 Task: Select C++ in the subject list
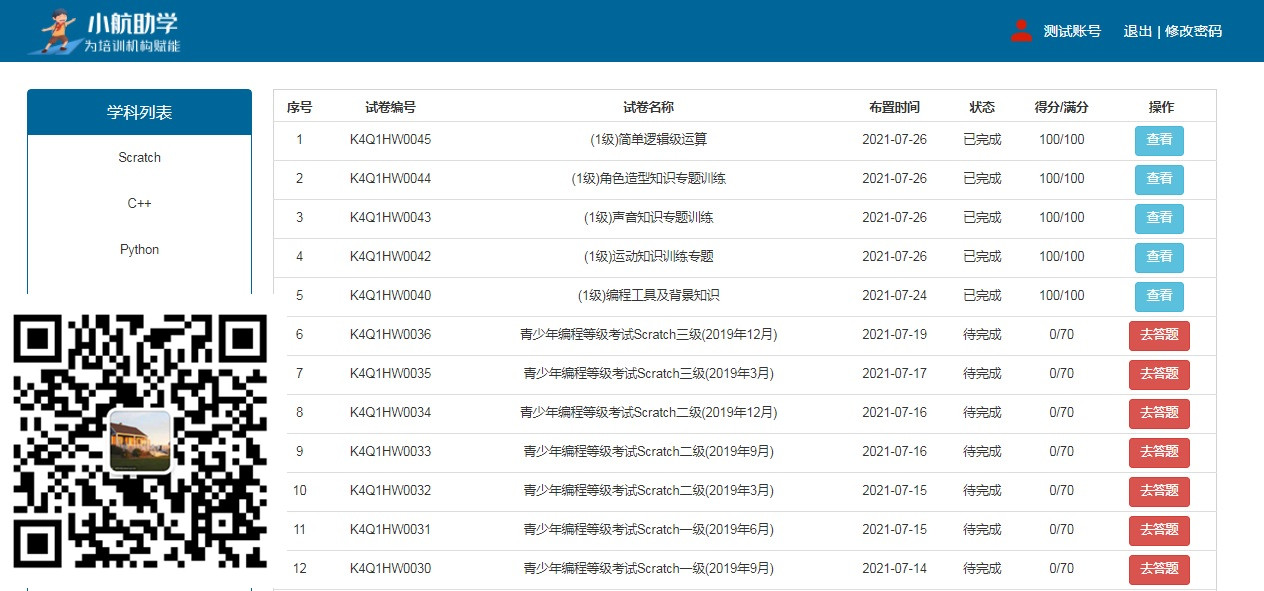pyautogui.click(x=139, y=204)
